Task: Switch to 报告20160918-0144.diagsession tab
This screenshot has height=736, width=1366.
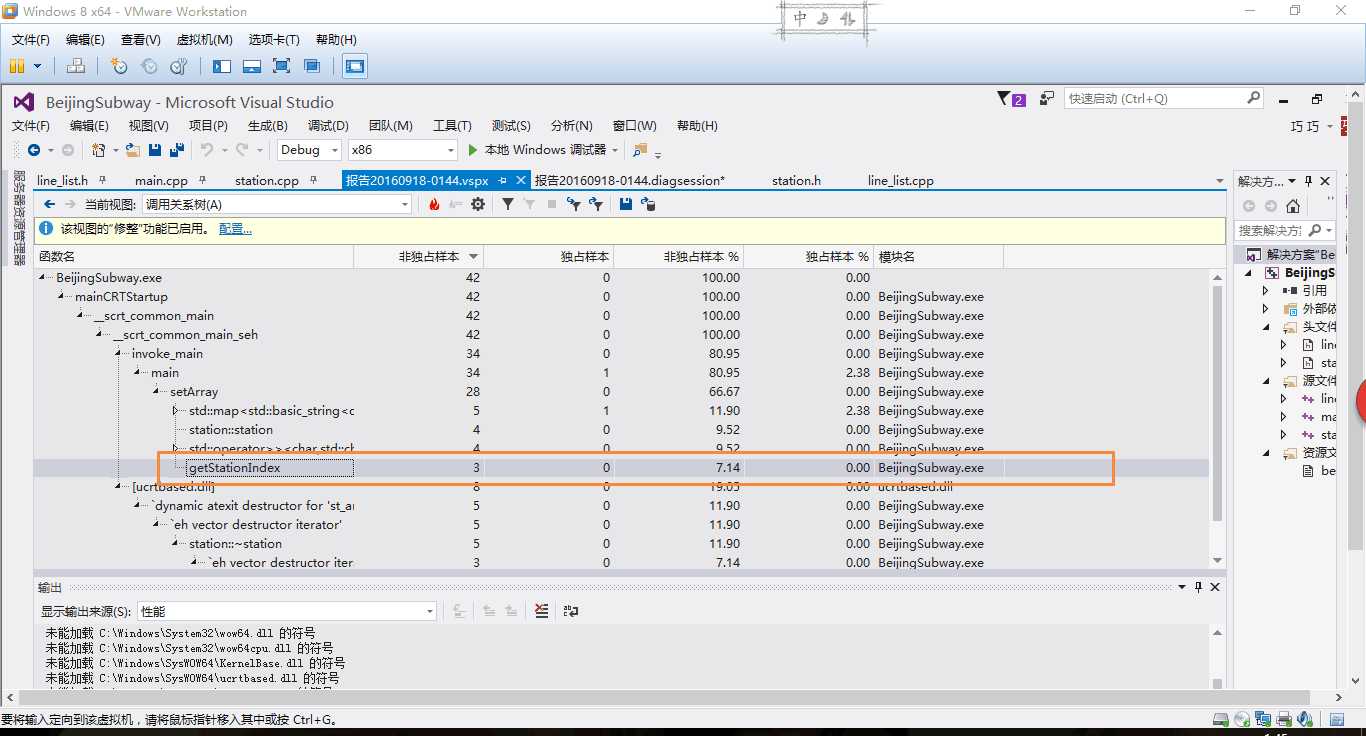Action: point(629,181)
